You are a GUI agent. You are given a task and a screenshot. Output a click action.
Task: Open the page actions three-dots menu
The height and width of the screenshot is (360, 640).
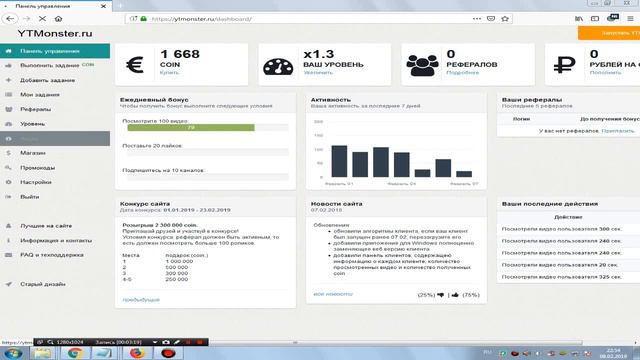click(476, 19)
